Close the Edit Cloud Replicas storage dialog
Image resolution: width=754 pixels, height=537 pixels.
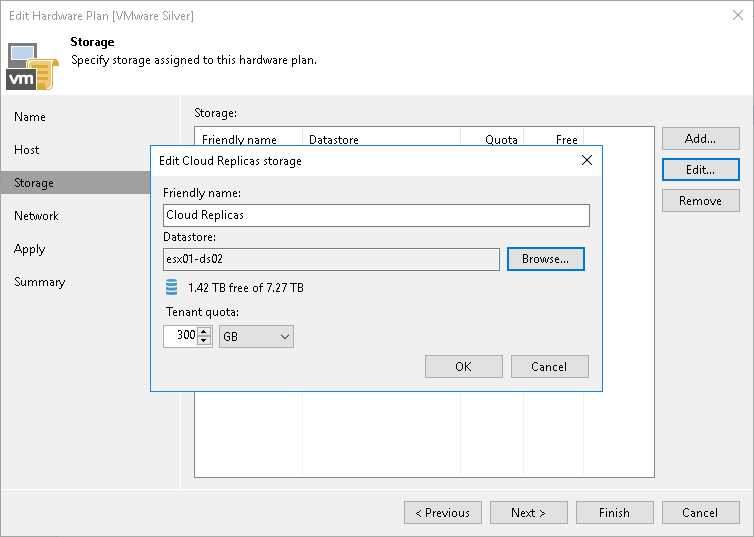[587, 160]
